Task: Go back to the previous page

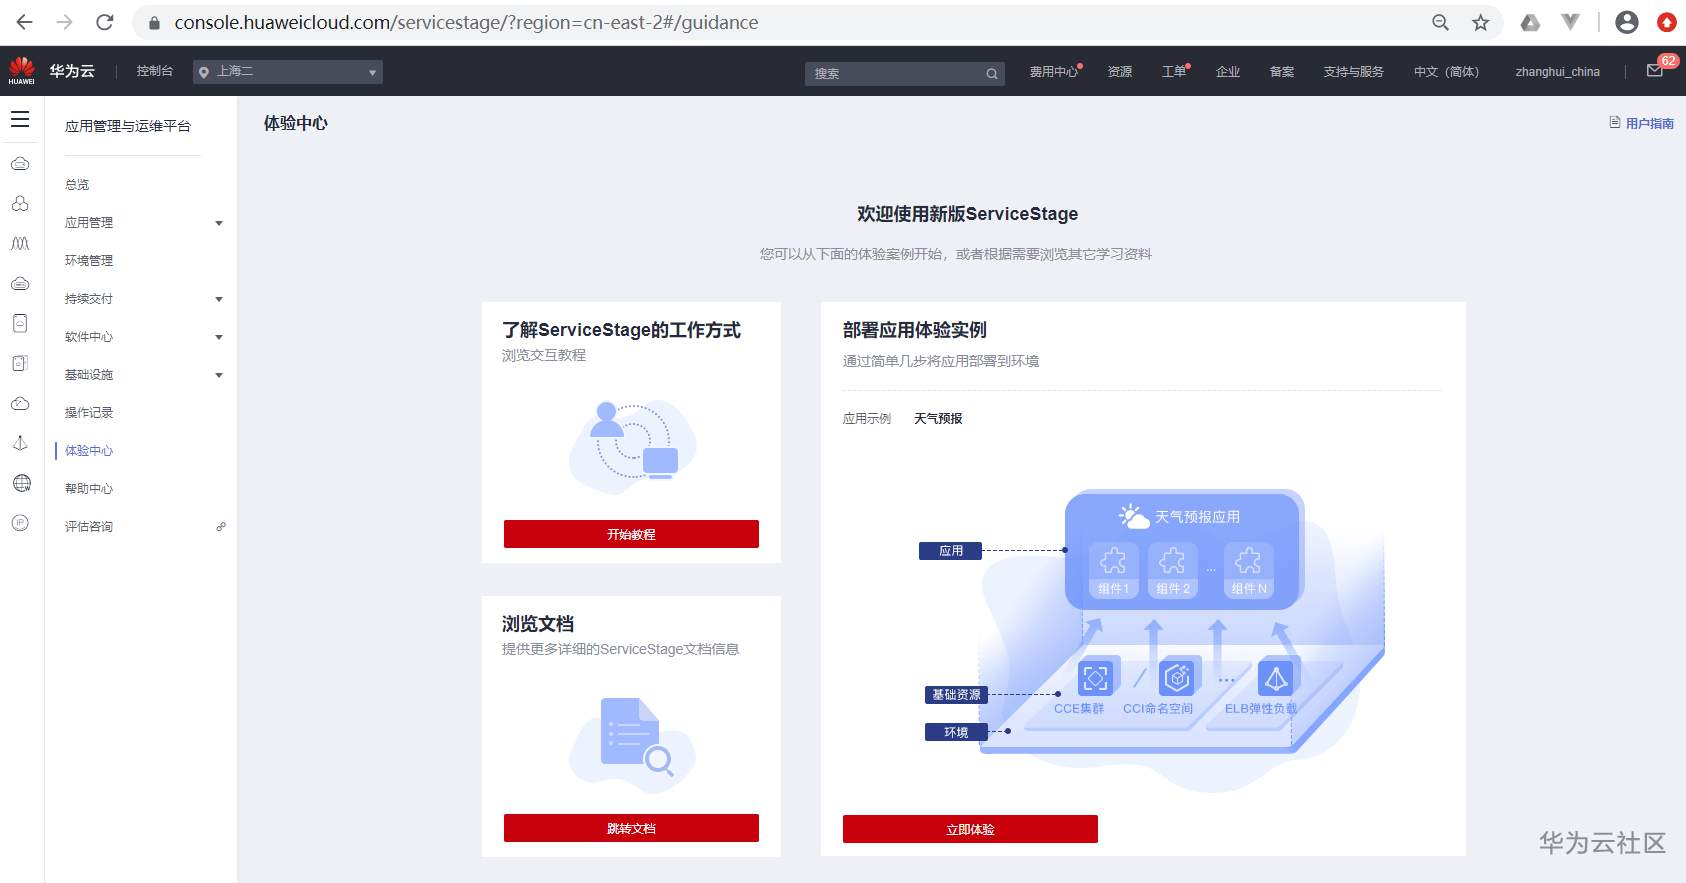Action: pos(25,22)
